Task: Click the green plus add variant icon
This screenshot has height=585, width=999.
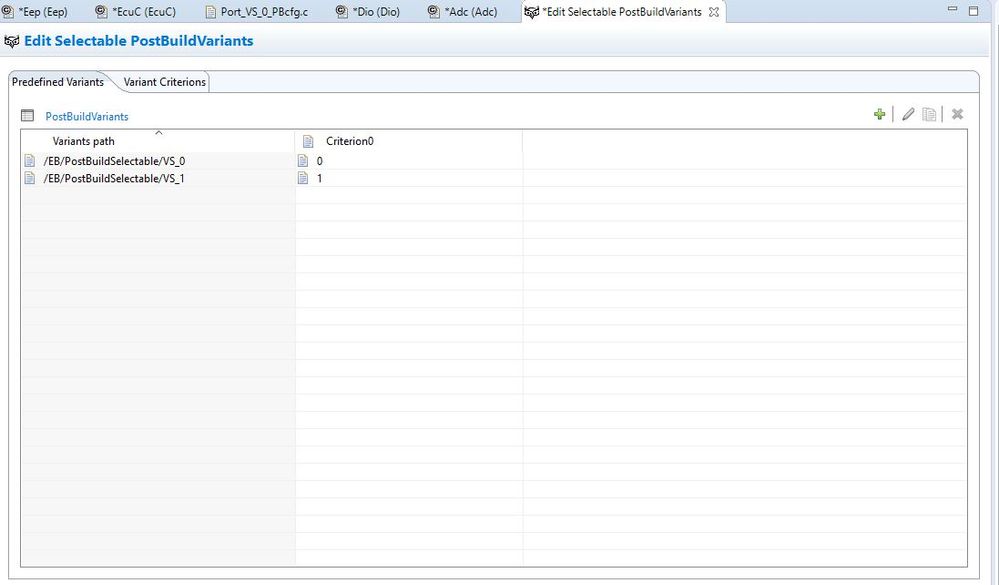Action: pos(879,115)
